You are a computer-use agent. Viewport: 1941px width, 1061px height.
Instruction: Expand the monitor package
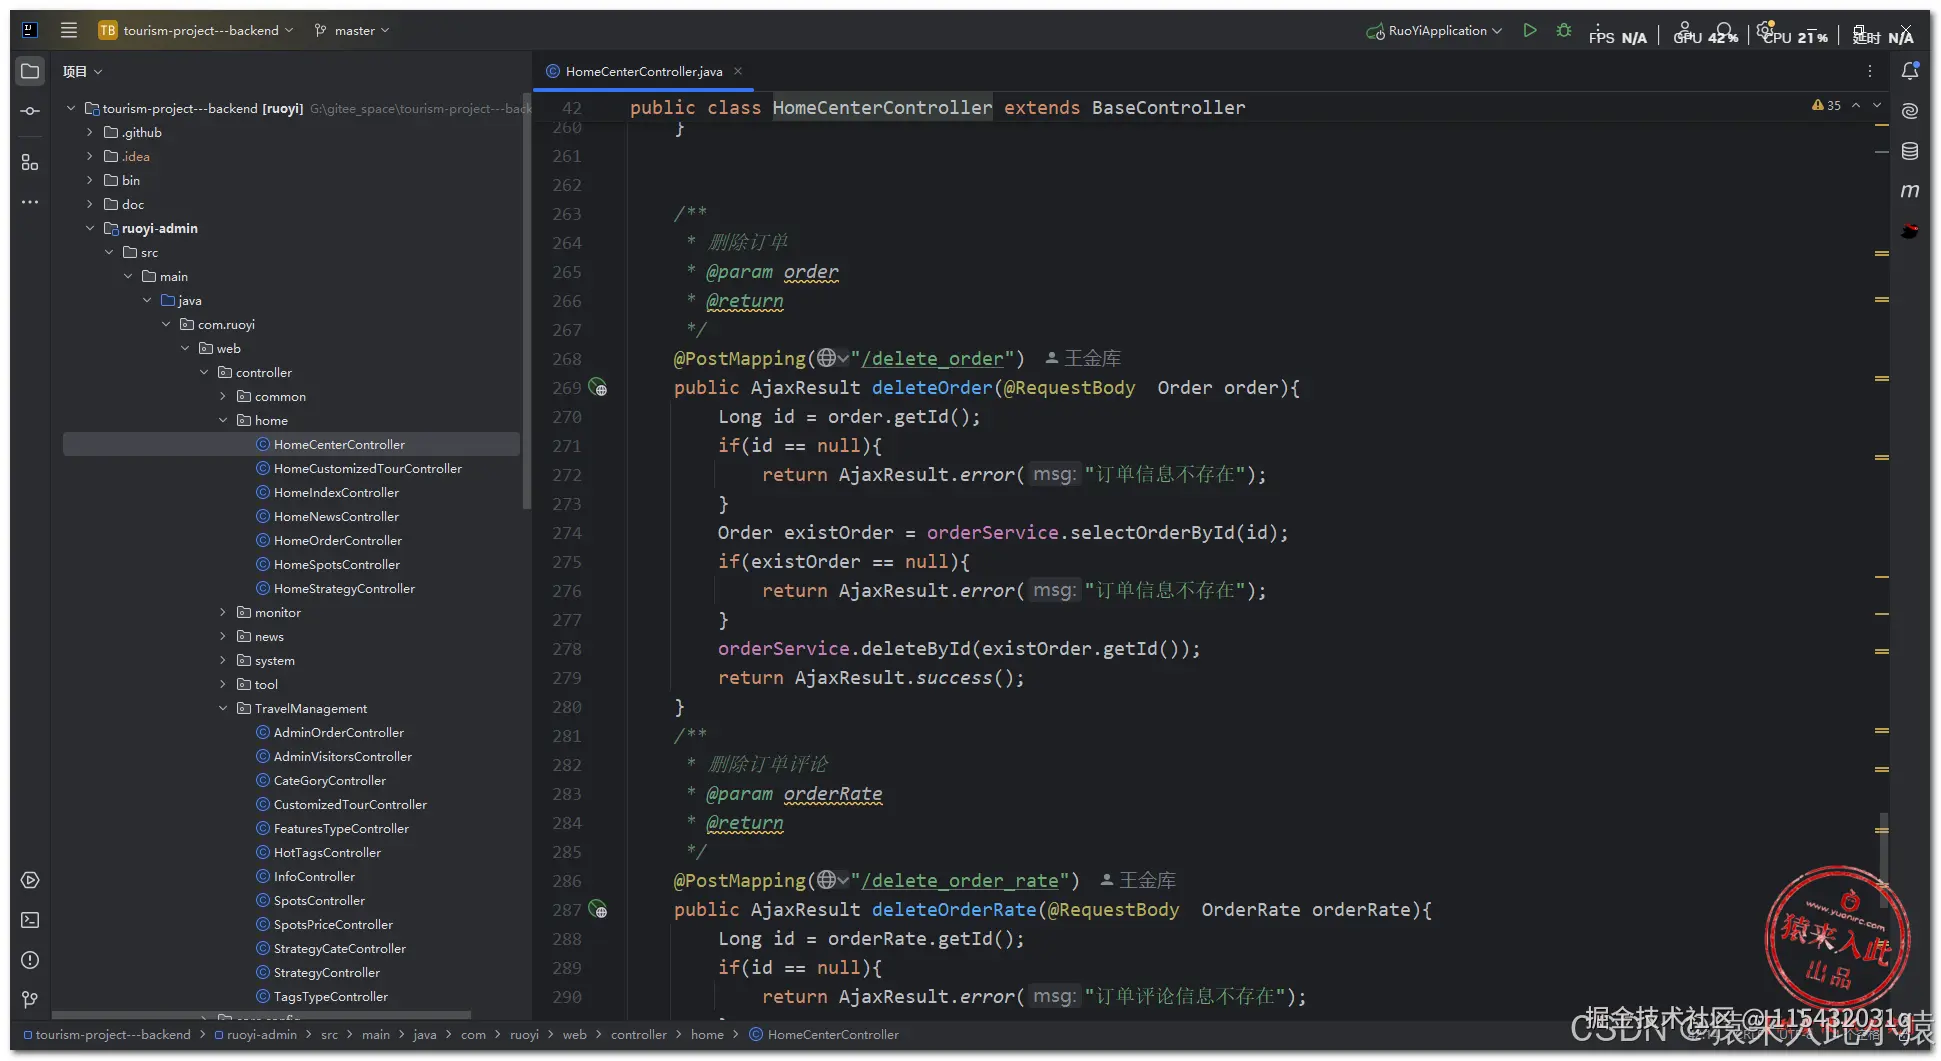pyautogui.click(x=223, y=612)
